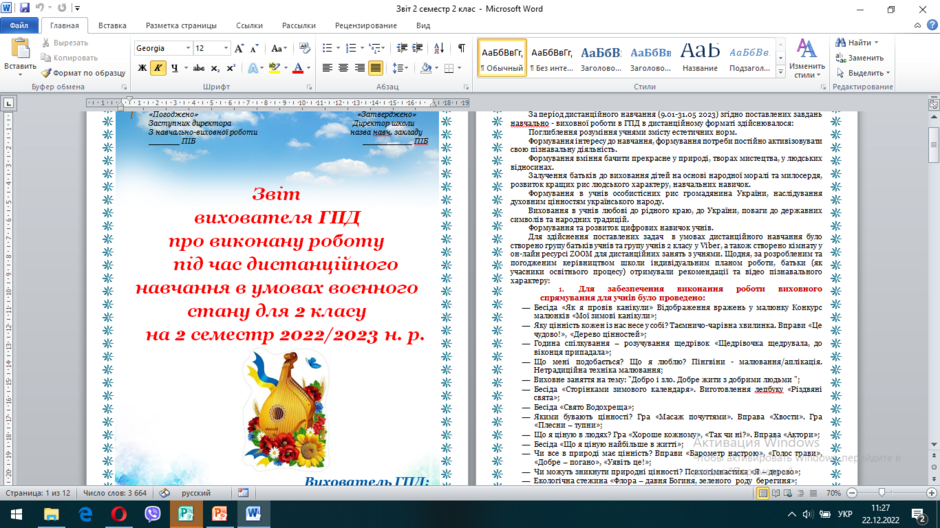940x528 pixels.
Task: Switch to web layout view icon
Action: tap(788, 493)
